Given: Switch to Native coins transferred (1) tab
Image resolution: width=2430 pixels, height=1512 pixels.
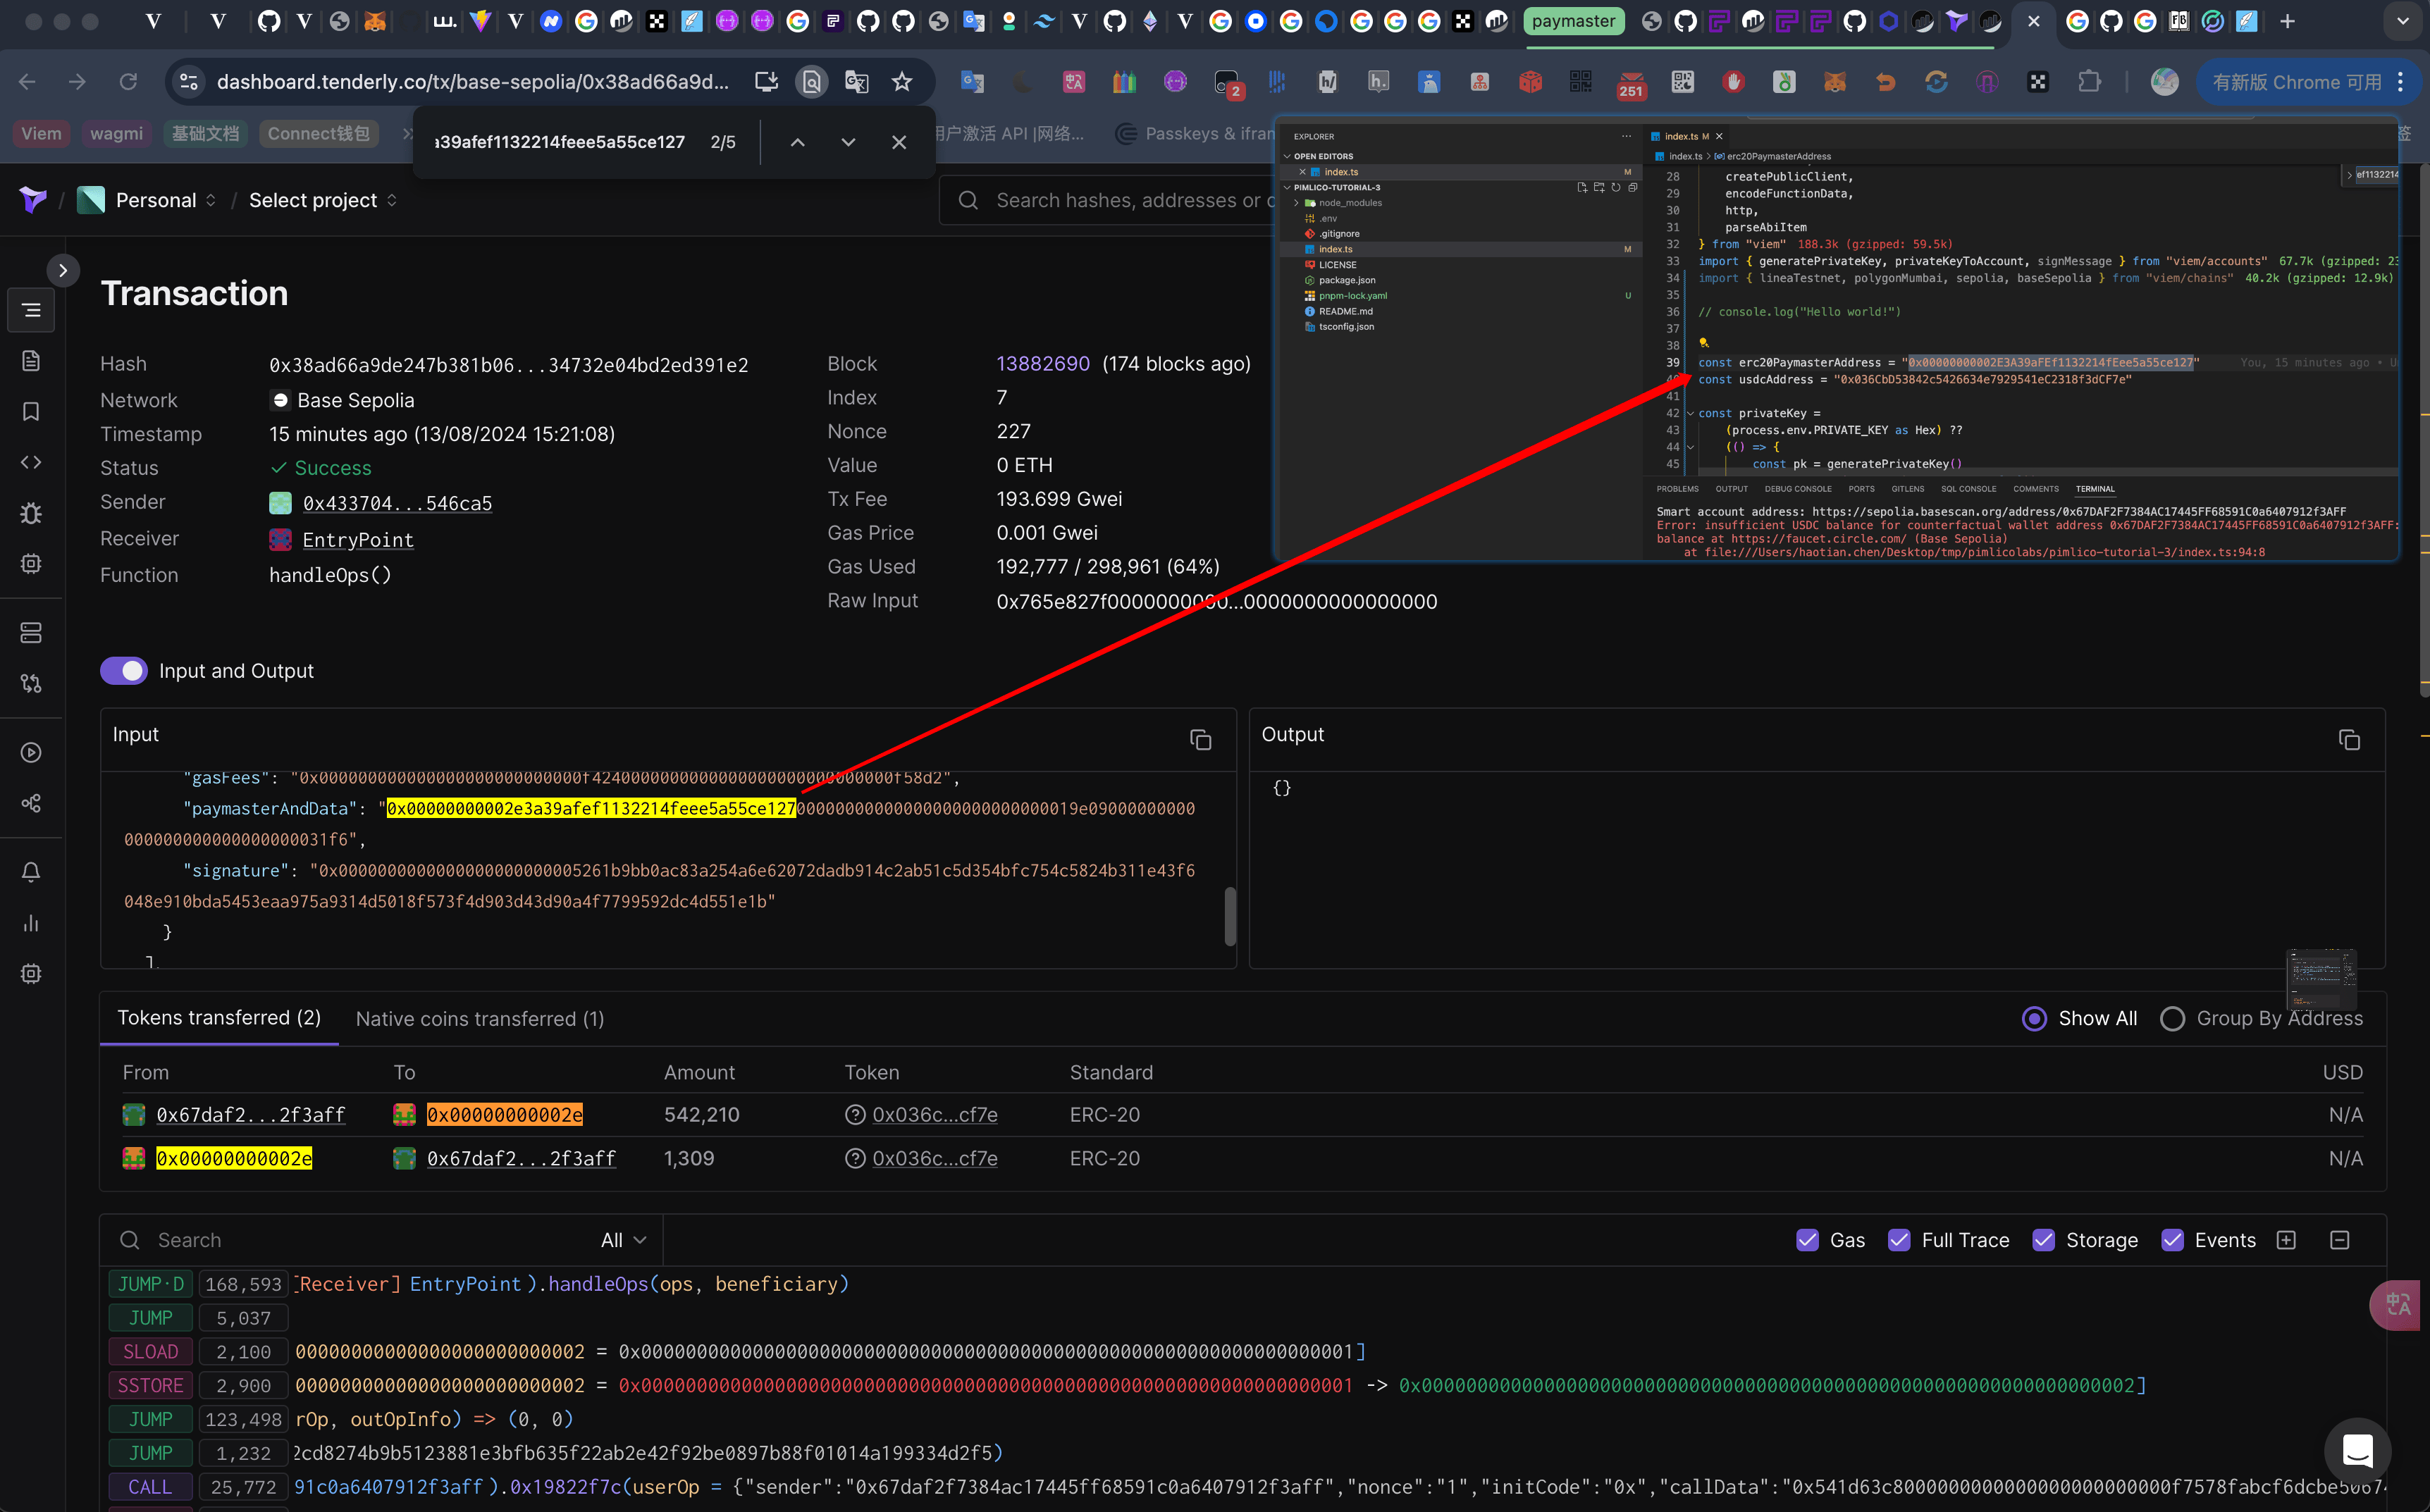Looking at the screenshot, I should [480, 1019].
